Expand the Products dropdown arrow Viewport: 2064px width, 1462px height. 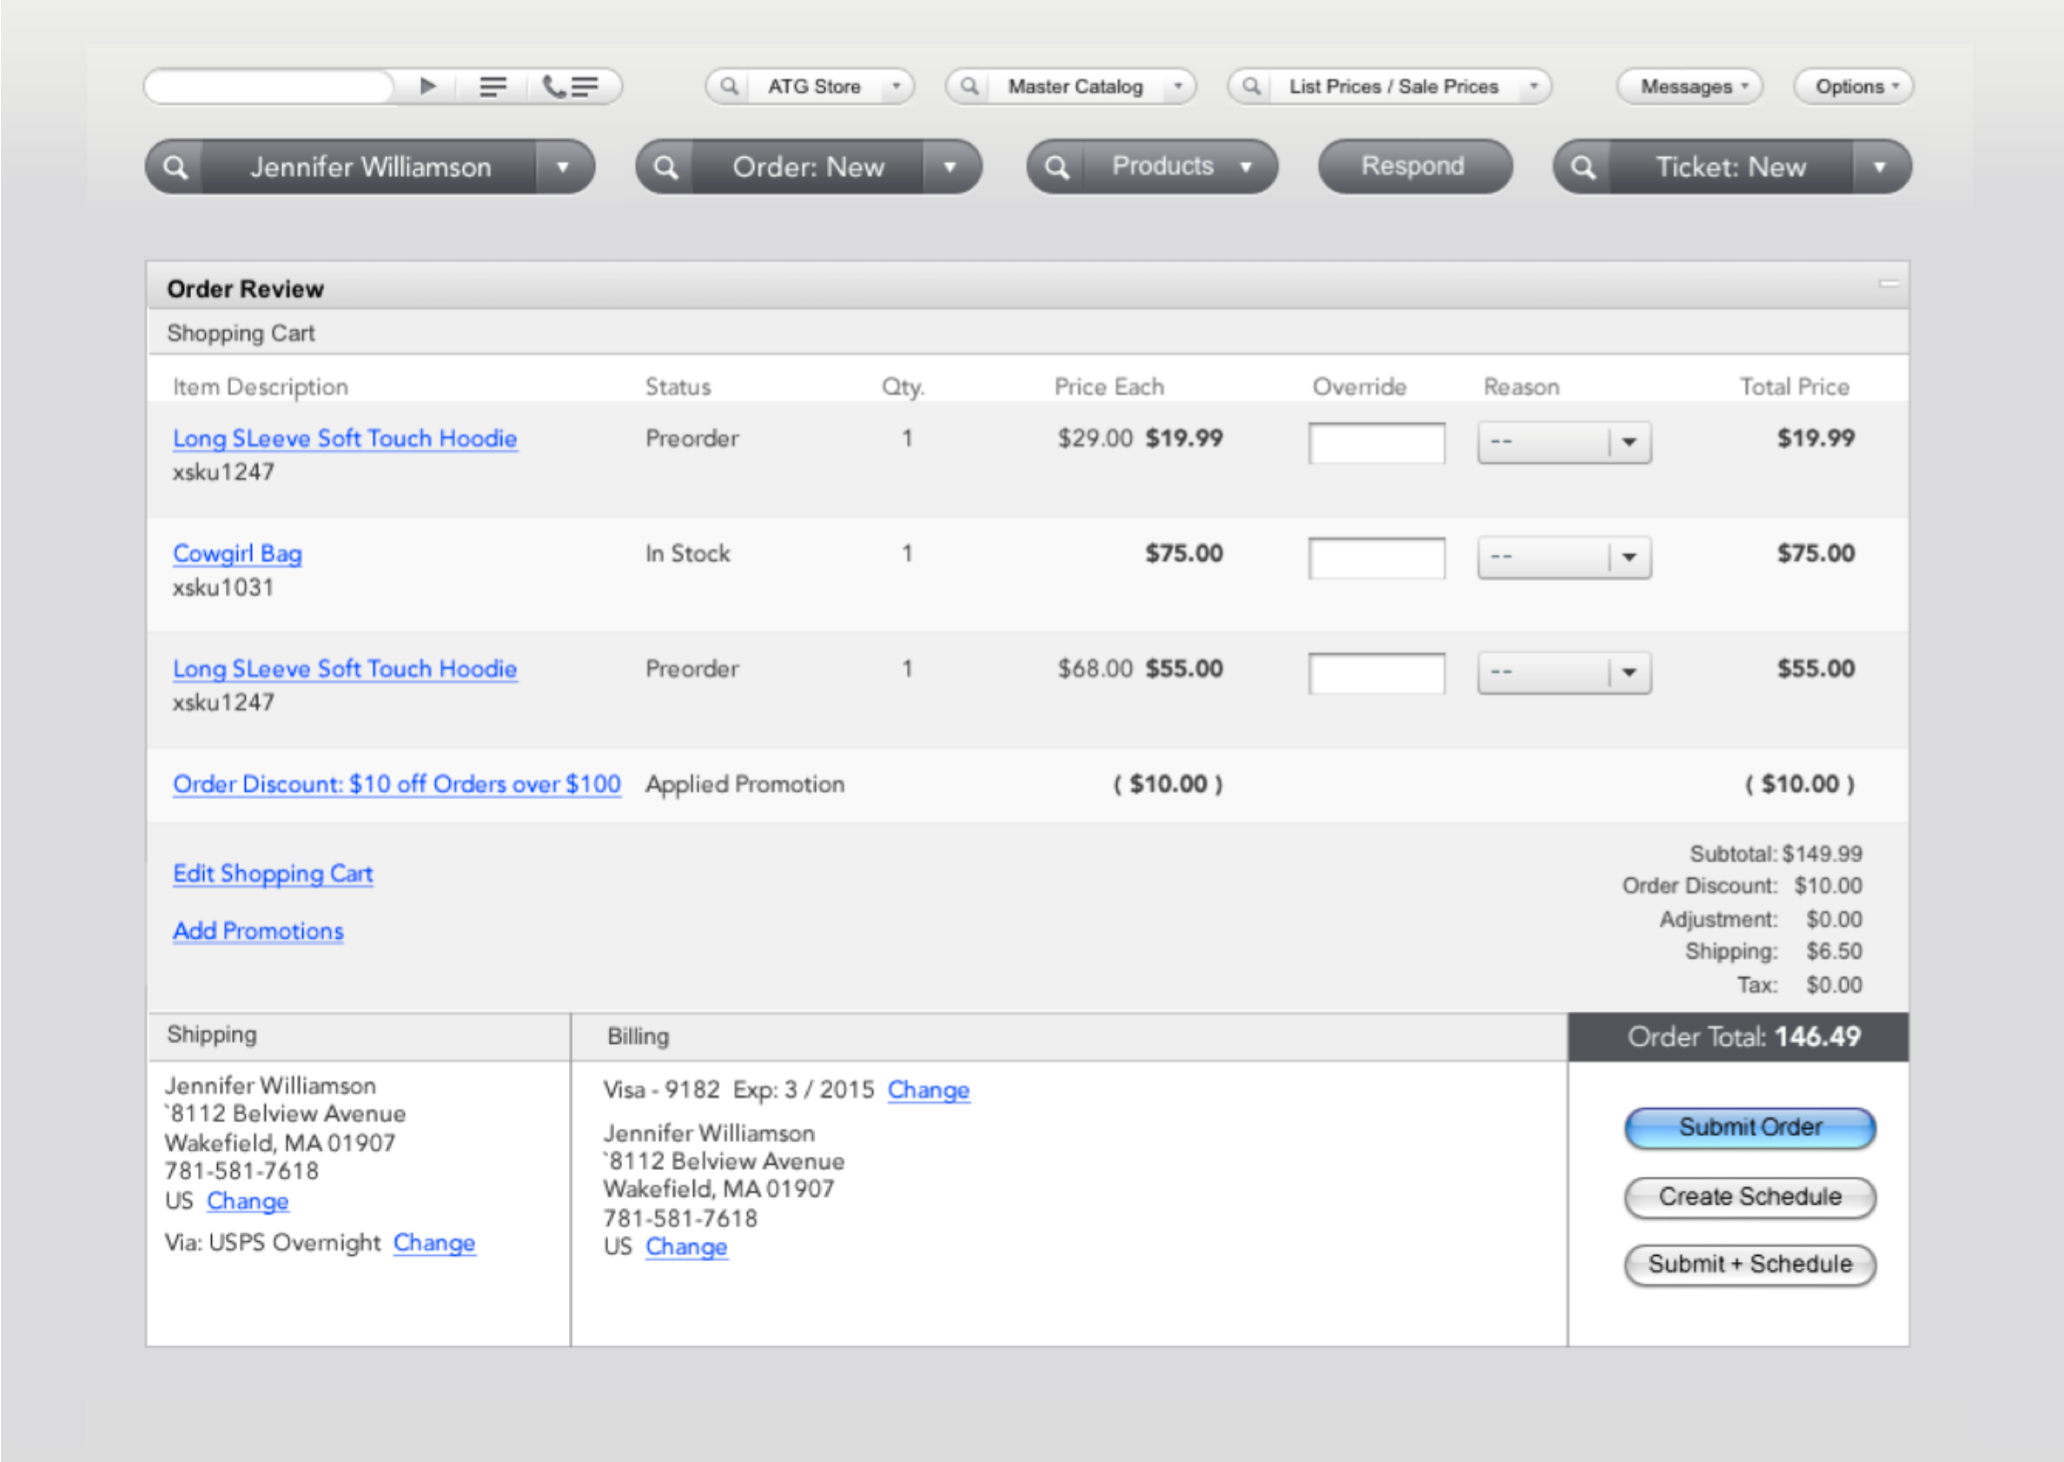click(1246, 167)
